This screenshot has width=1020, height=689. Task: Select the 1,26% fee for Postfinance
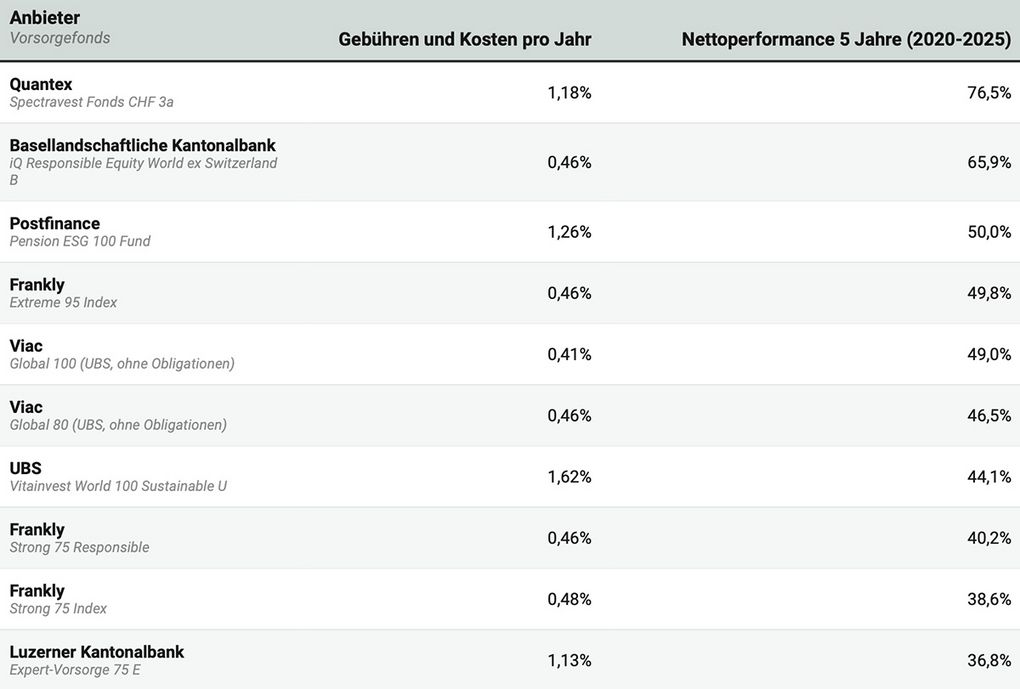569,232
